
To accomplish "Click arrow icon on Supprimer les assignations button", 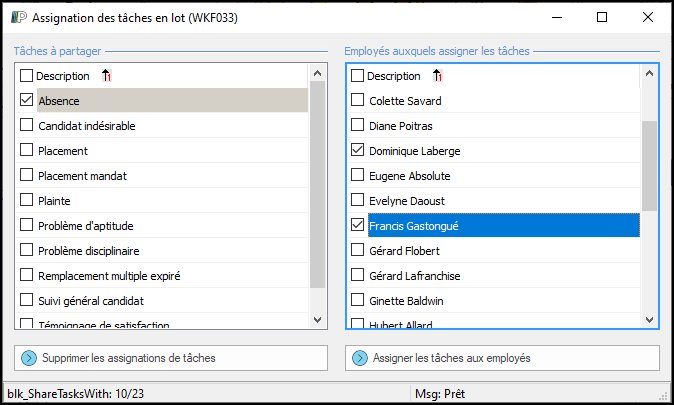I will [x=28, y=358].
